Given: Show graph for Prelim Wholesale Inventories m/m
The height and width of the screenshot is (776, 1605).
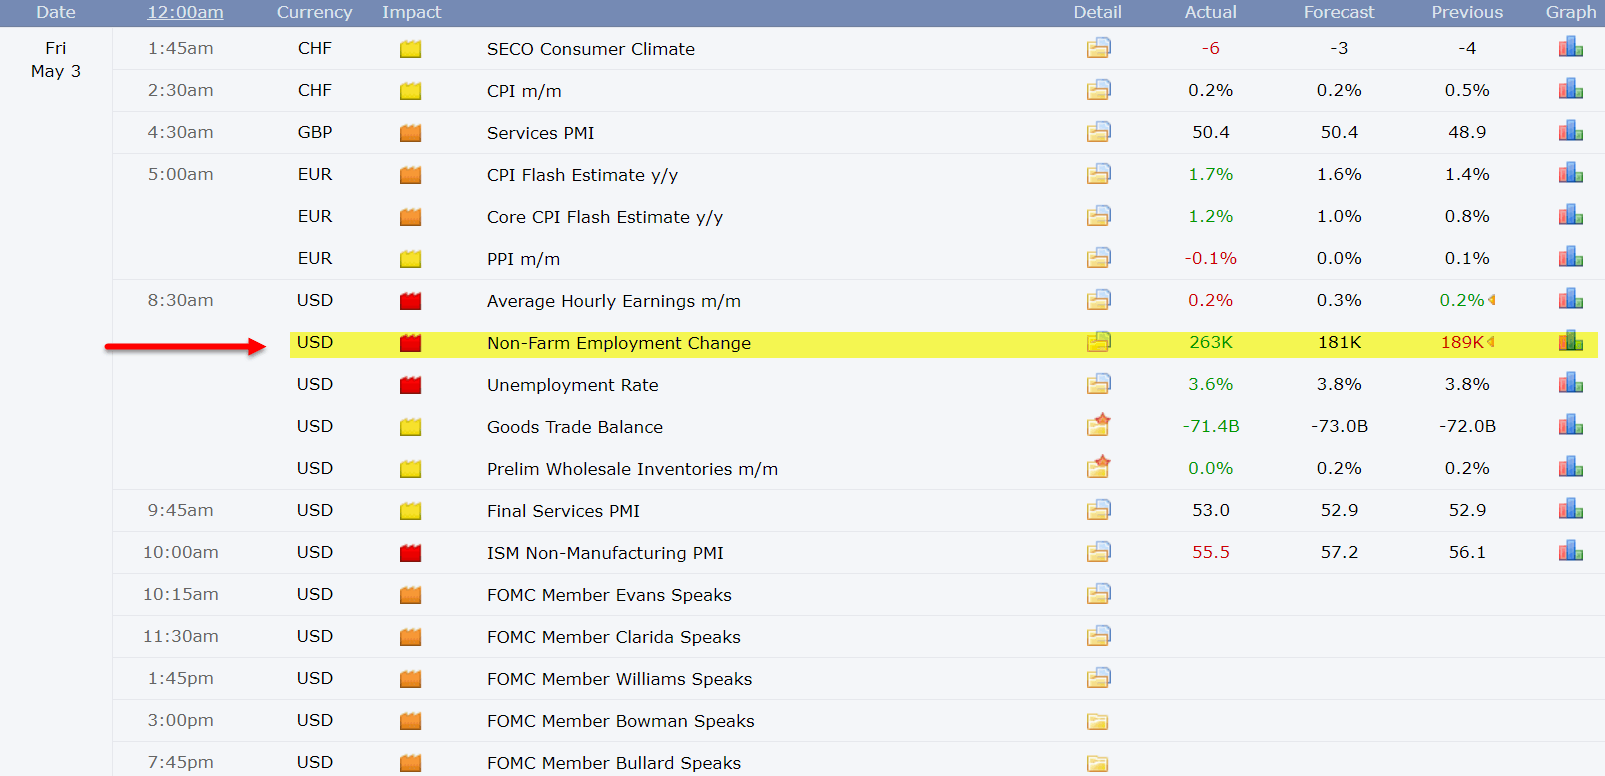Looking at the screenshot, I should (1570, 467).
